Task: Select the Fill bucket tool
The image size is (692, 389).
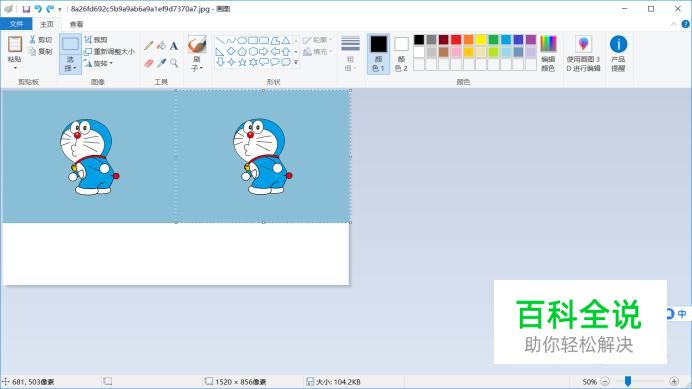Action: coord(162,45)
